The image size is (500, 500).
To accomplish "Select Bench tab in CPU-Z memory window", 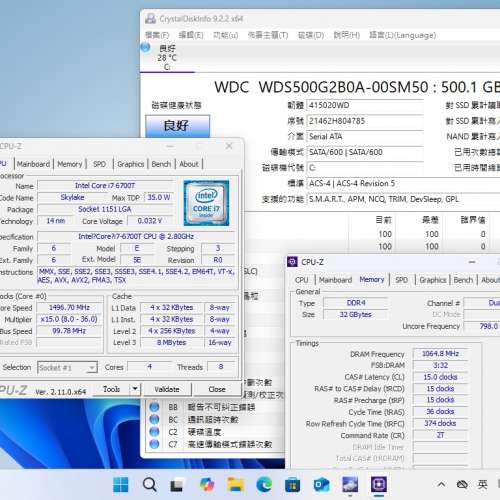I will pyautogui.click(x=463, y=280).
